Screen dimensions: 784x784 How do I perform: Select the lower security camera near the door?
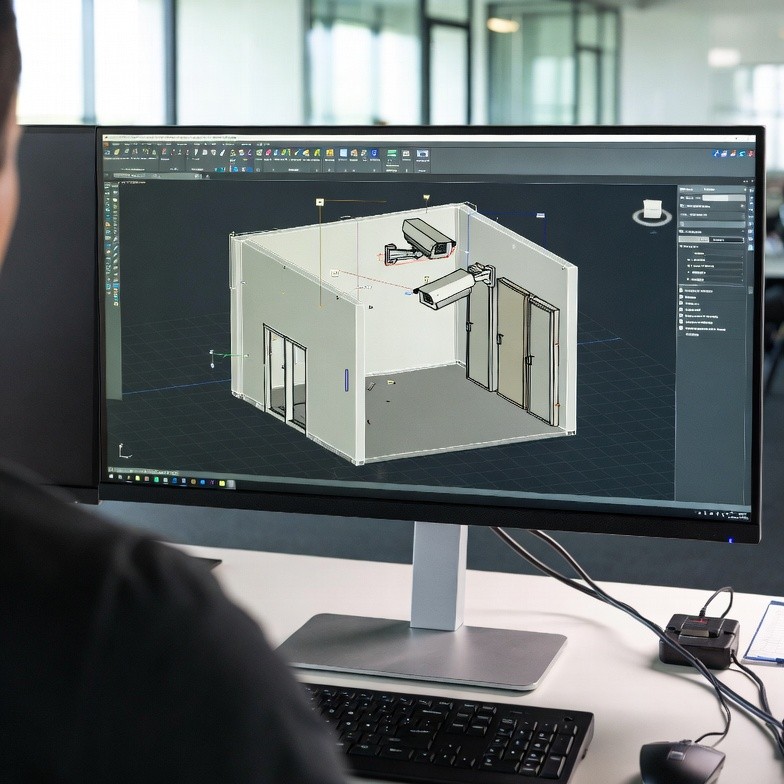tap(446, 289)
